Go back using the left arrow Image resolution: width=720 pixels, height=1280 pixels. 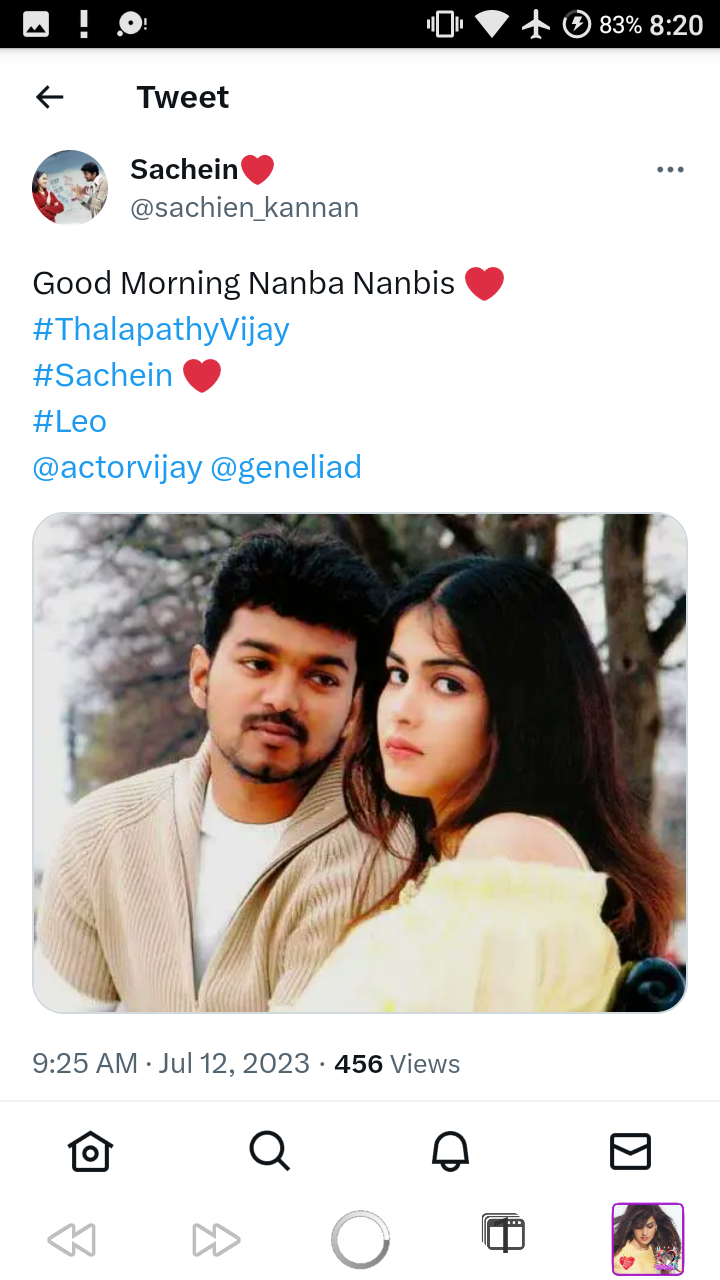point(49,97)
